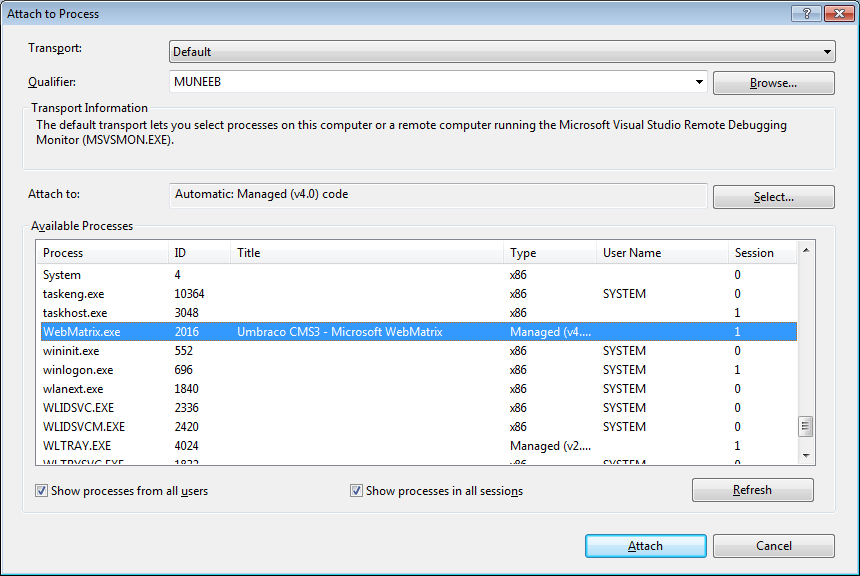Screen dimensions: 860x576
Task: Sort the list by ID column header
Action: [x=199, y=253]
